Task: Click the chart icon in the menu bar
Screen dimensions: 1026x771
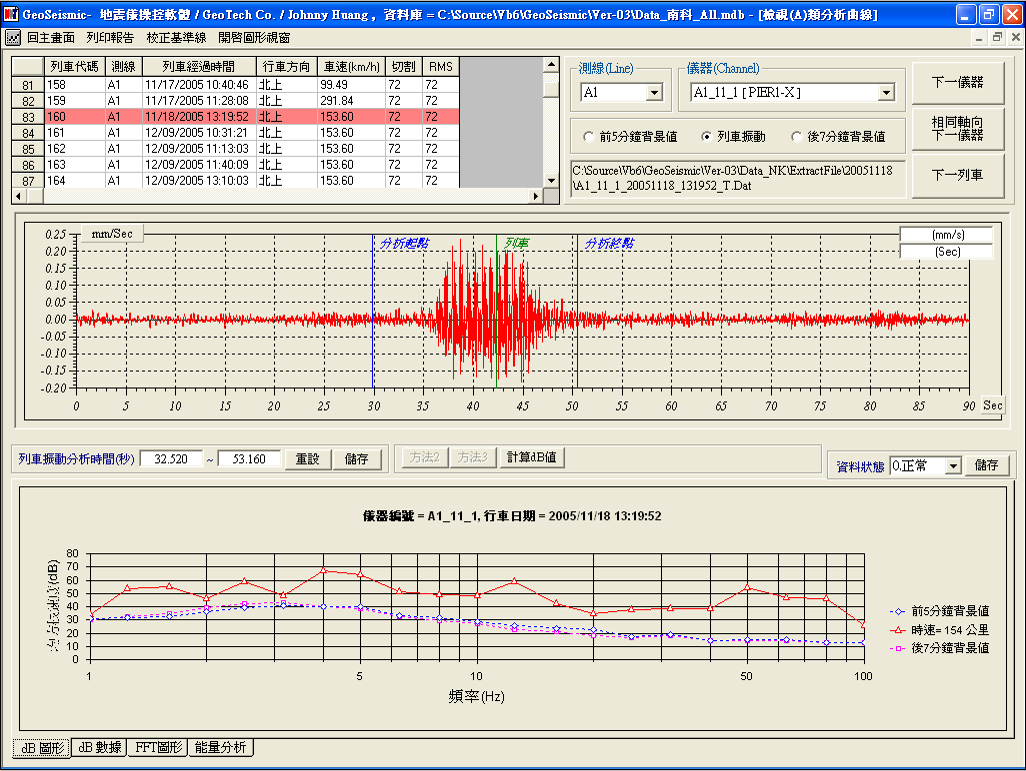Action: click(13, 37)
